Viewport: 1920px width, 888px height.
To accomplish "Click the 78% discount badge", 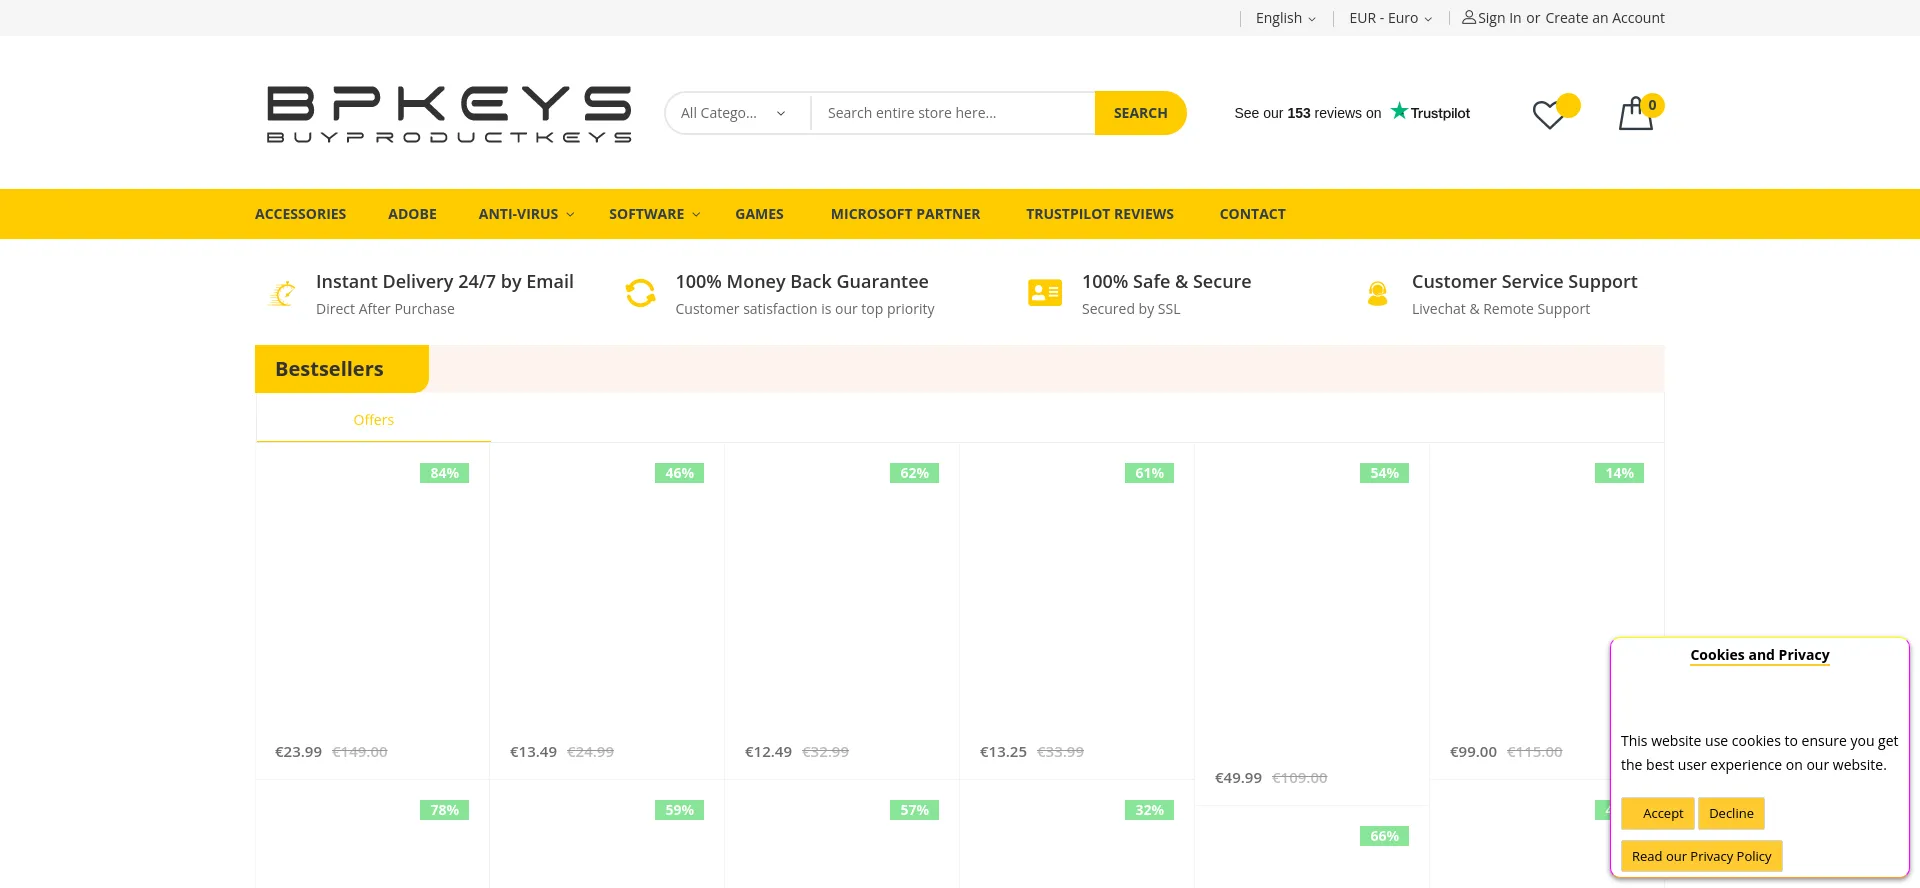I will click(x=444, y=810).
